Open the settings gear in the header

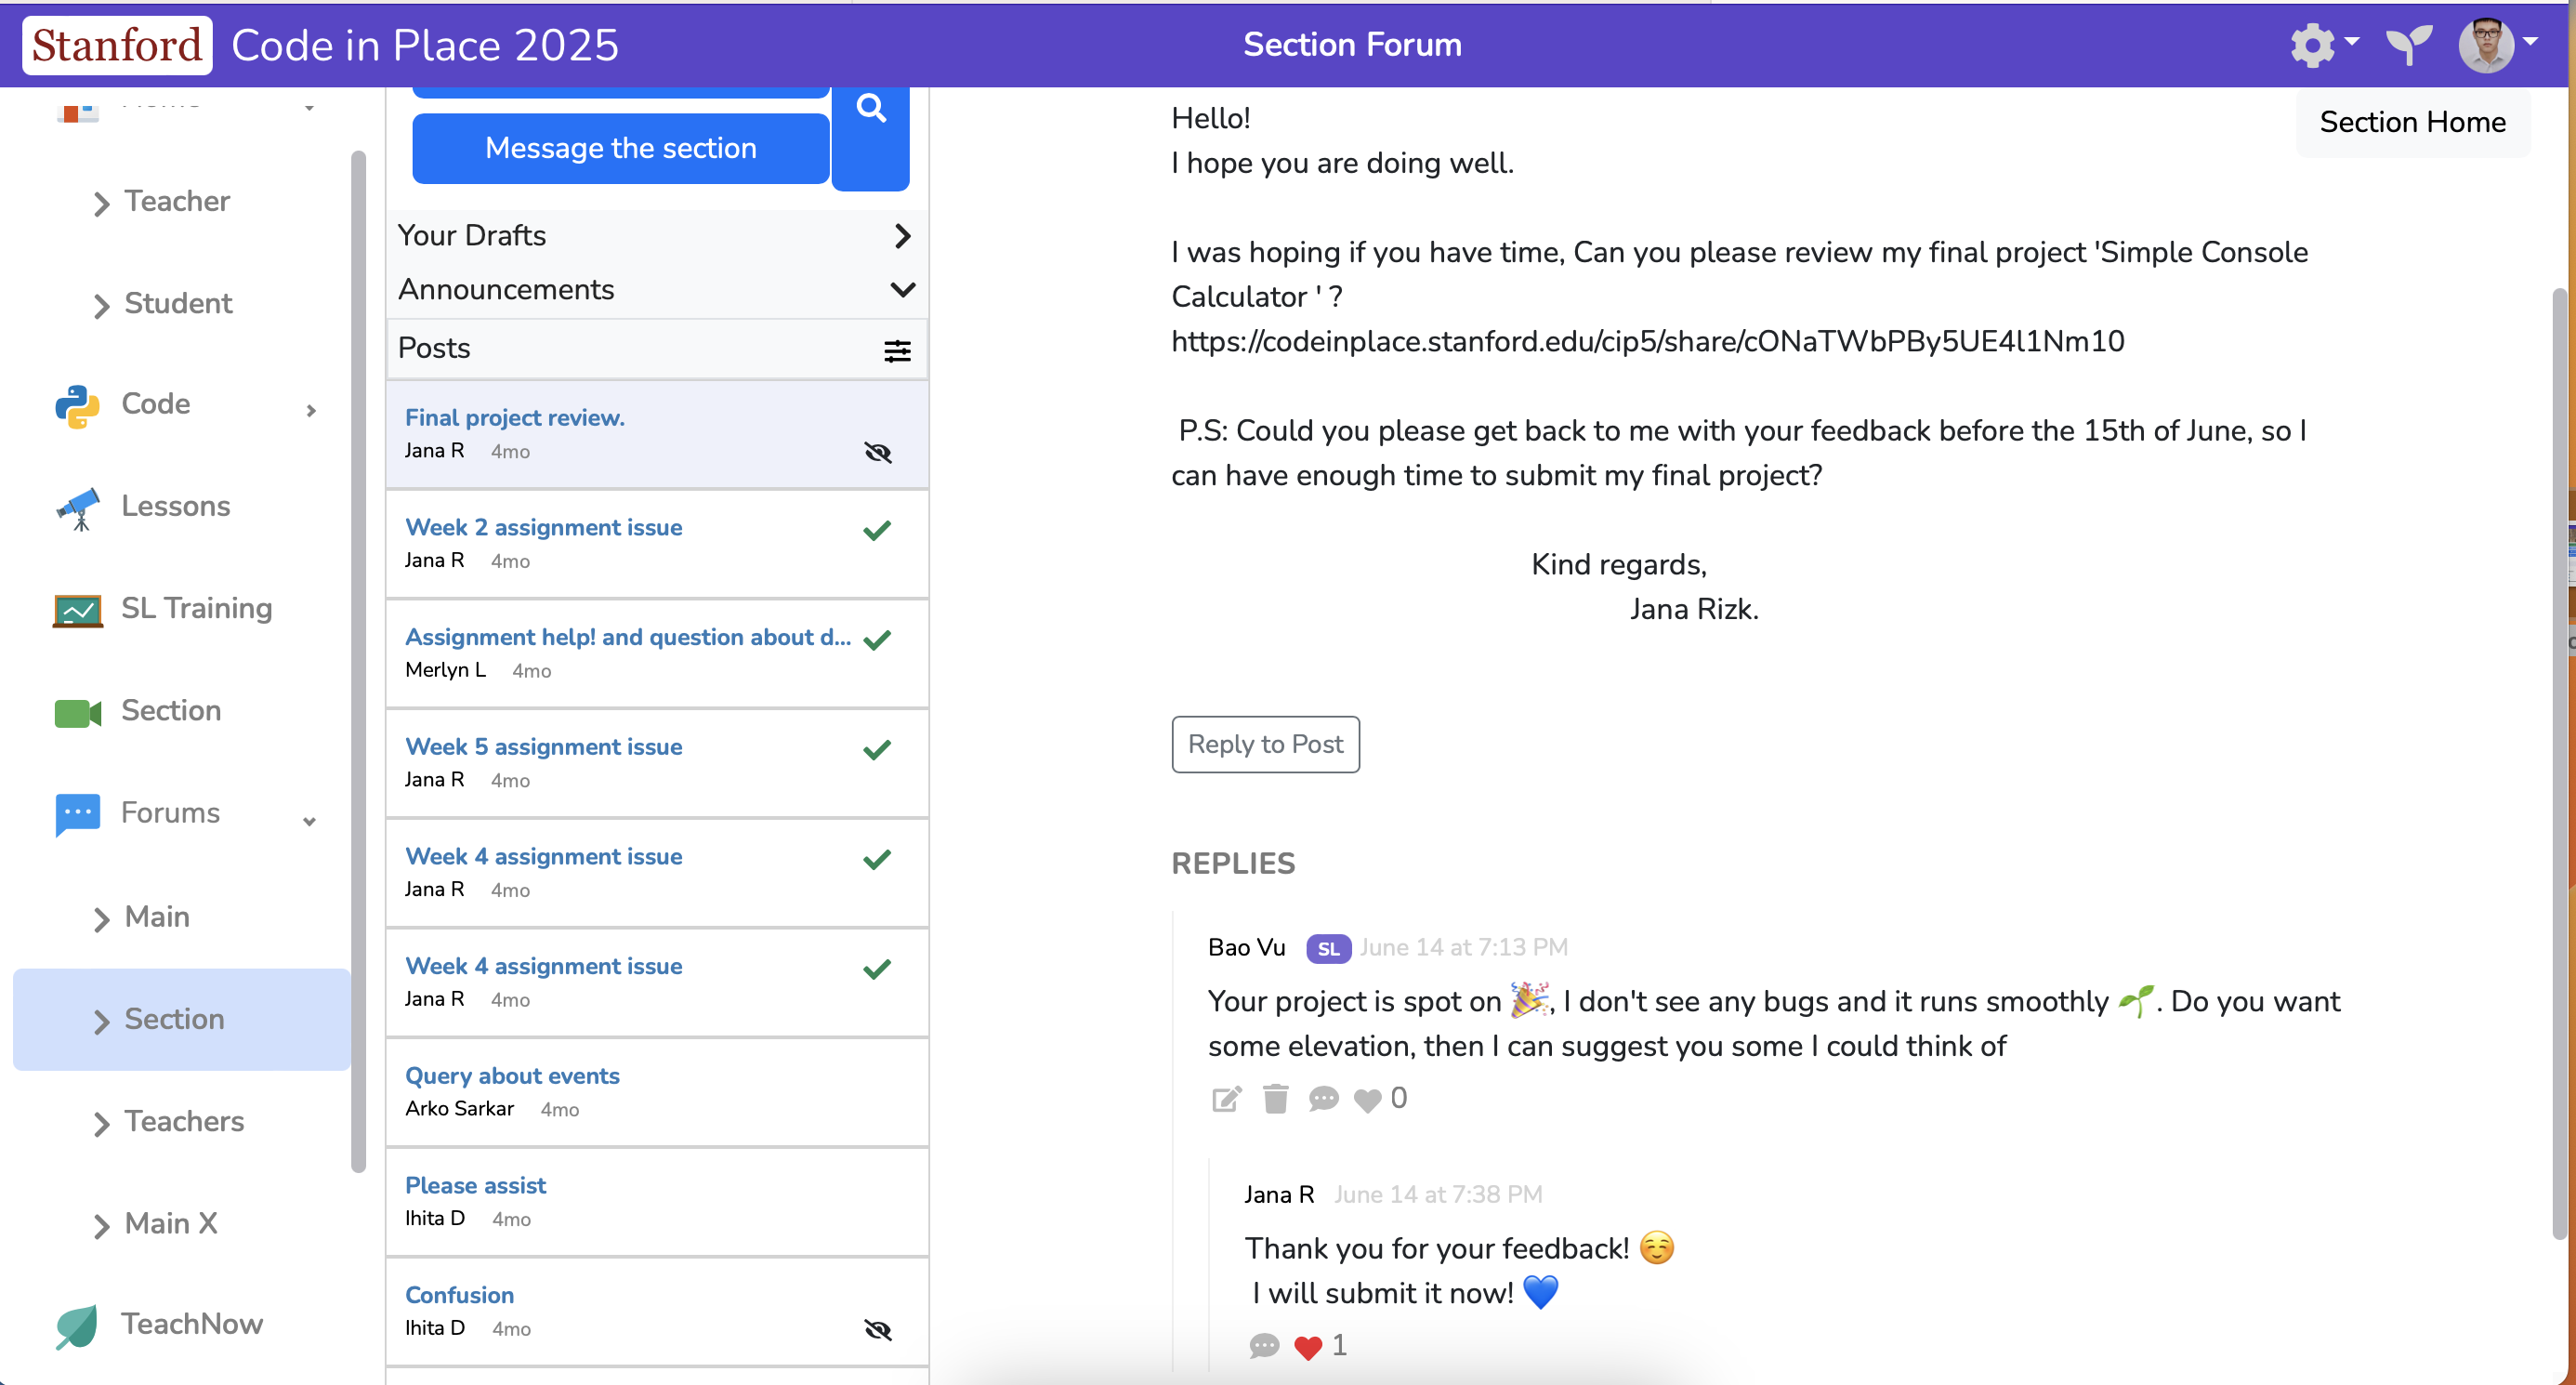[2313, 45]
